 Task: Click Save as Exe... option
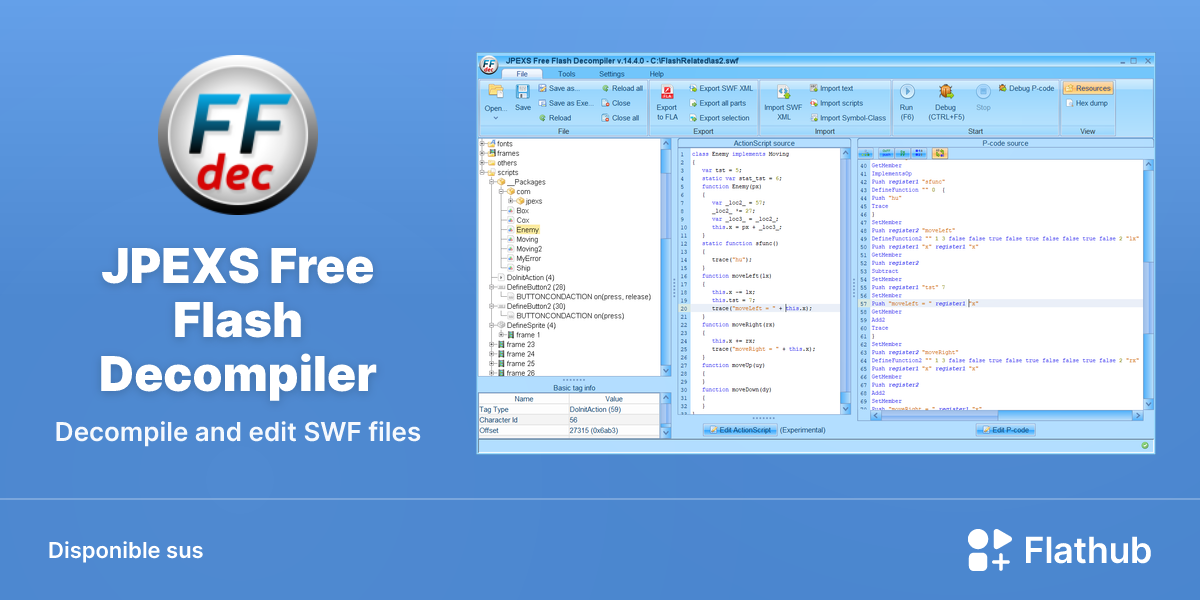566,103
